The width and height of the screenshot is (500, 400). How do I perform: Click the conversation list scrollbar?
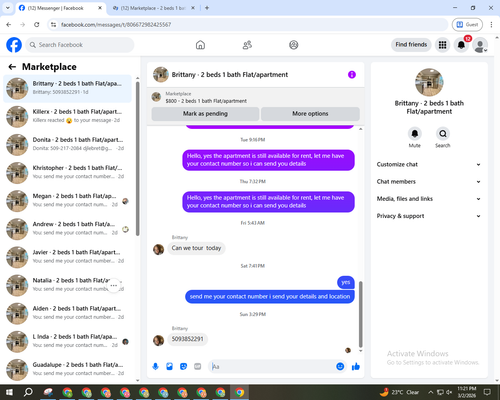pos(137,159)
